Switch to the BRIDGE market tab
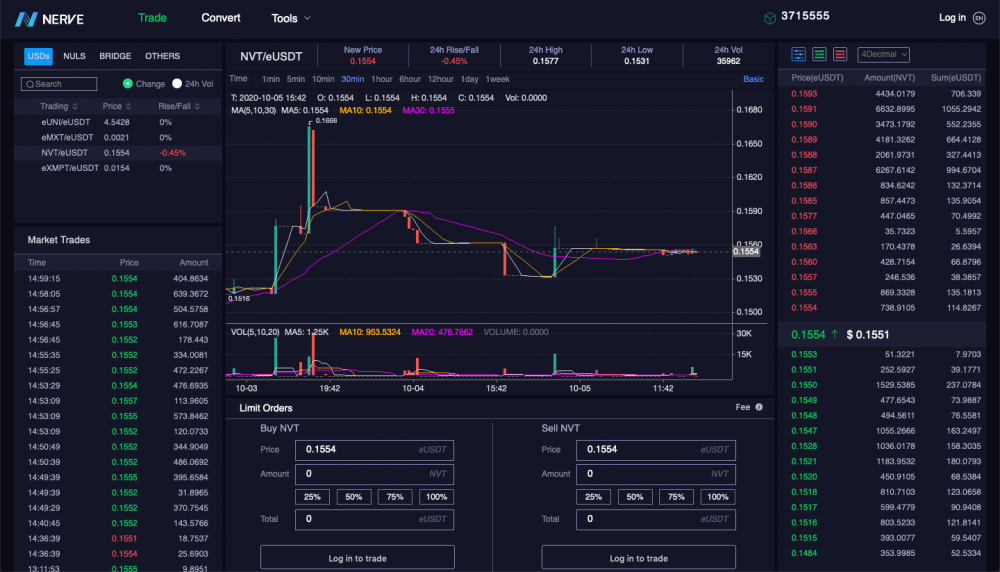The image size is (1000, 572). (115, 56)
